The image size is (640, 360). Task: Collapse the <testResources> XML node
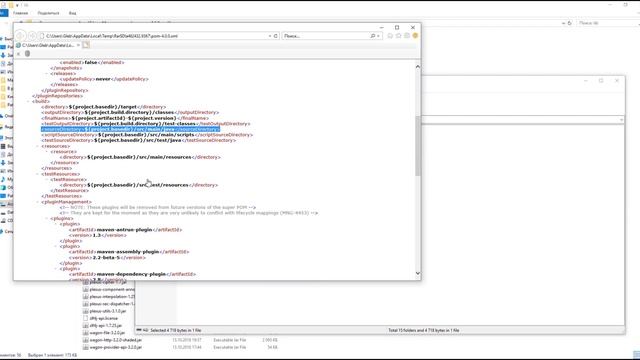(x=38, y=174)
